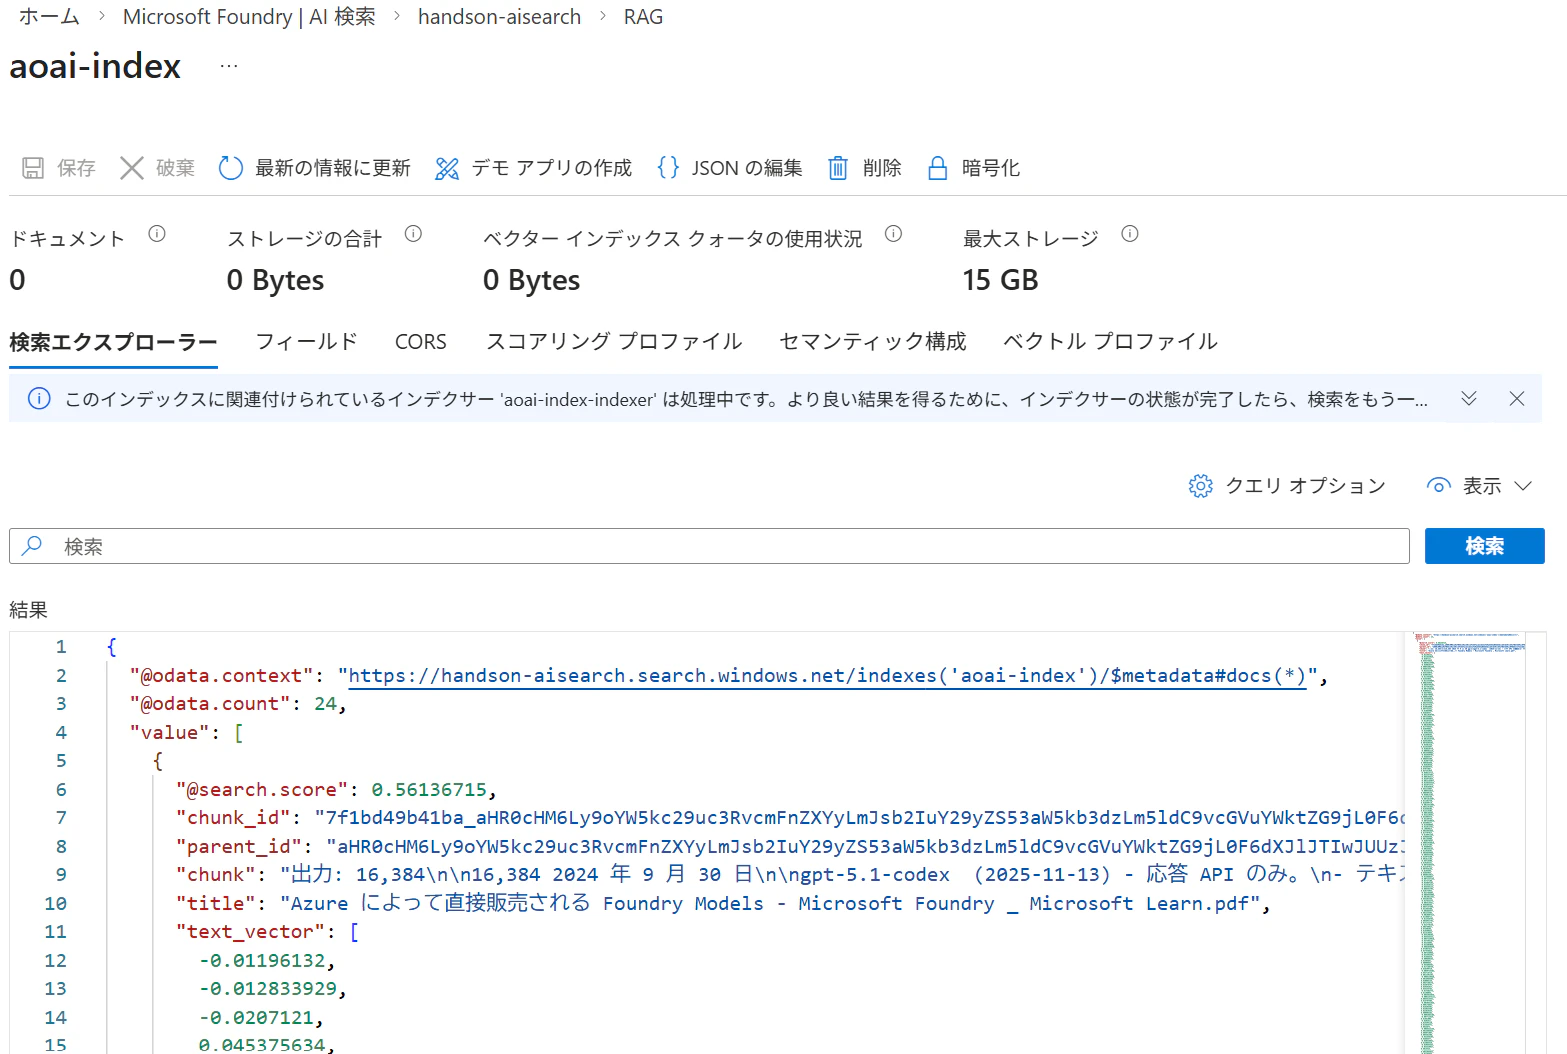Click the "parent_id" key on line 8
1567x1054 pixels.
pos(239,847)
